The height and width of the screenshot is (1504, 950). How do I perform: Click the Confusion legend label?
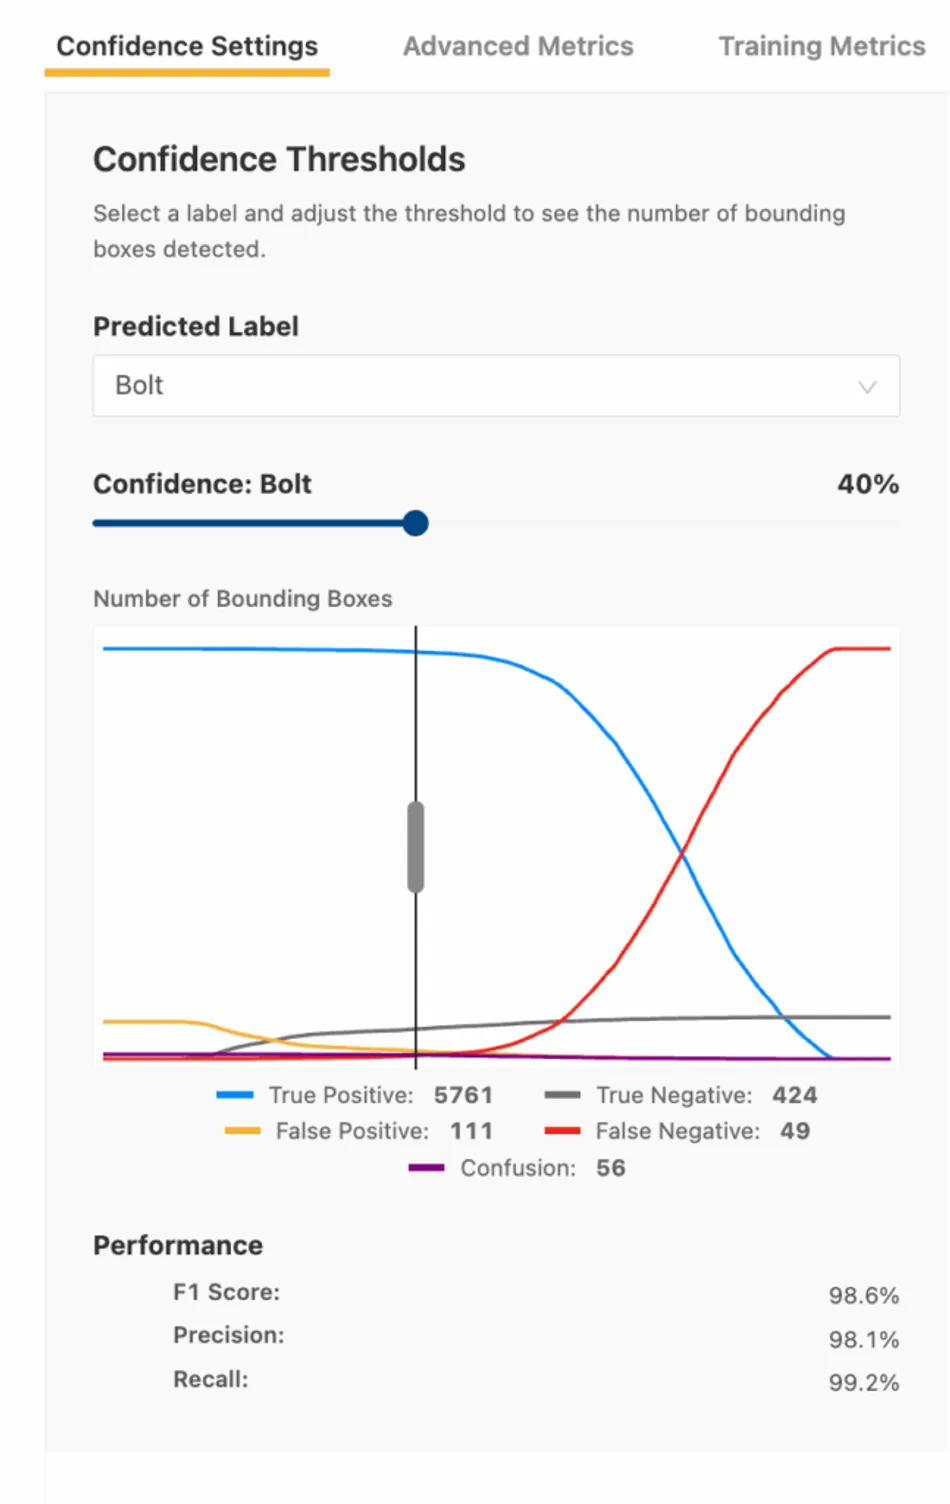tap(518, 1168)
